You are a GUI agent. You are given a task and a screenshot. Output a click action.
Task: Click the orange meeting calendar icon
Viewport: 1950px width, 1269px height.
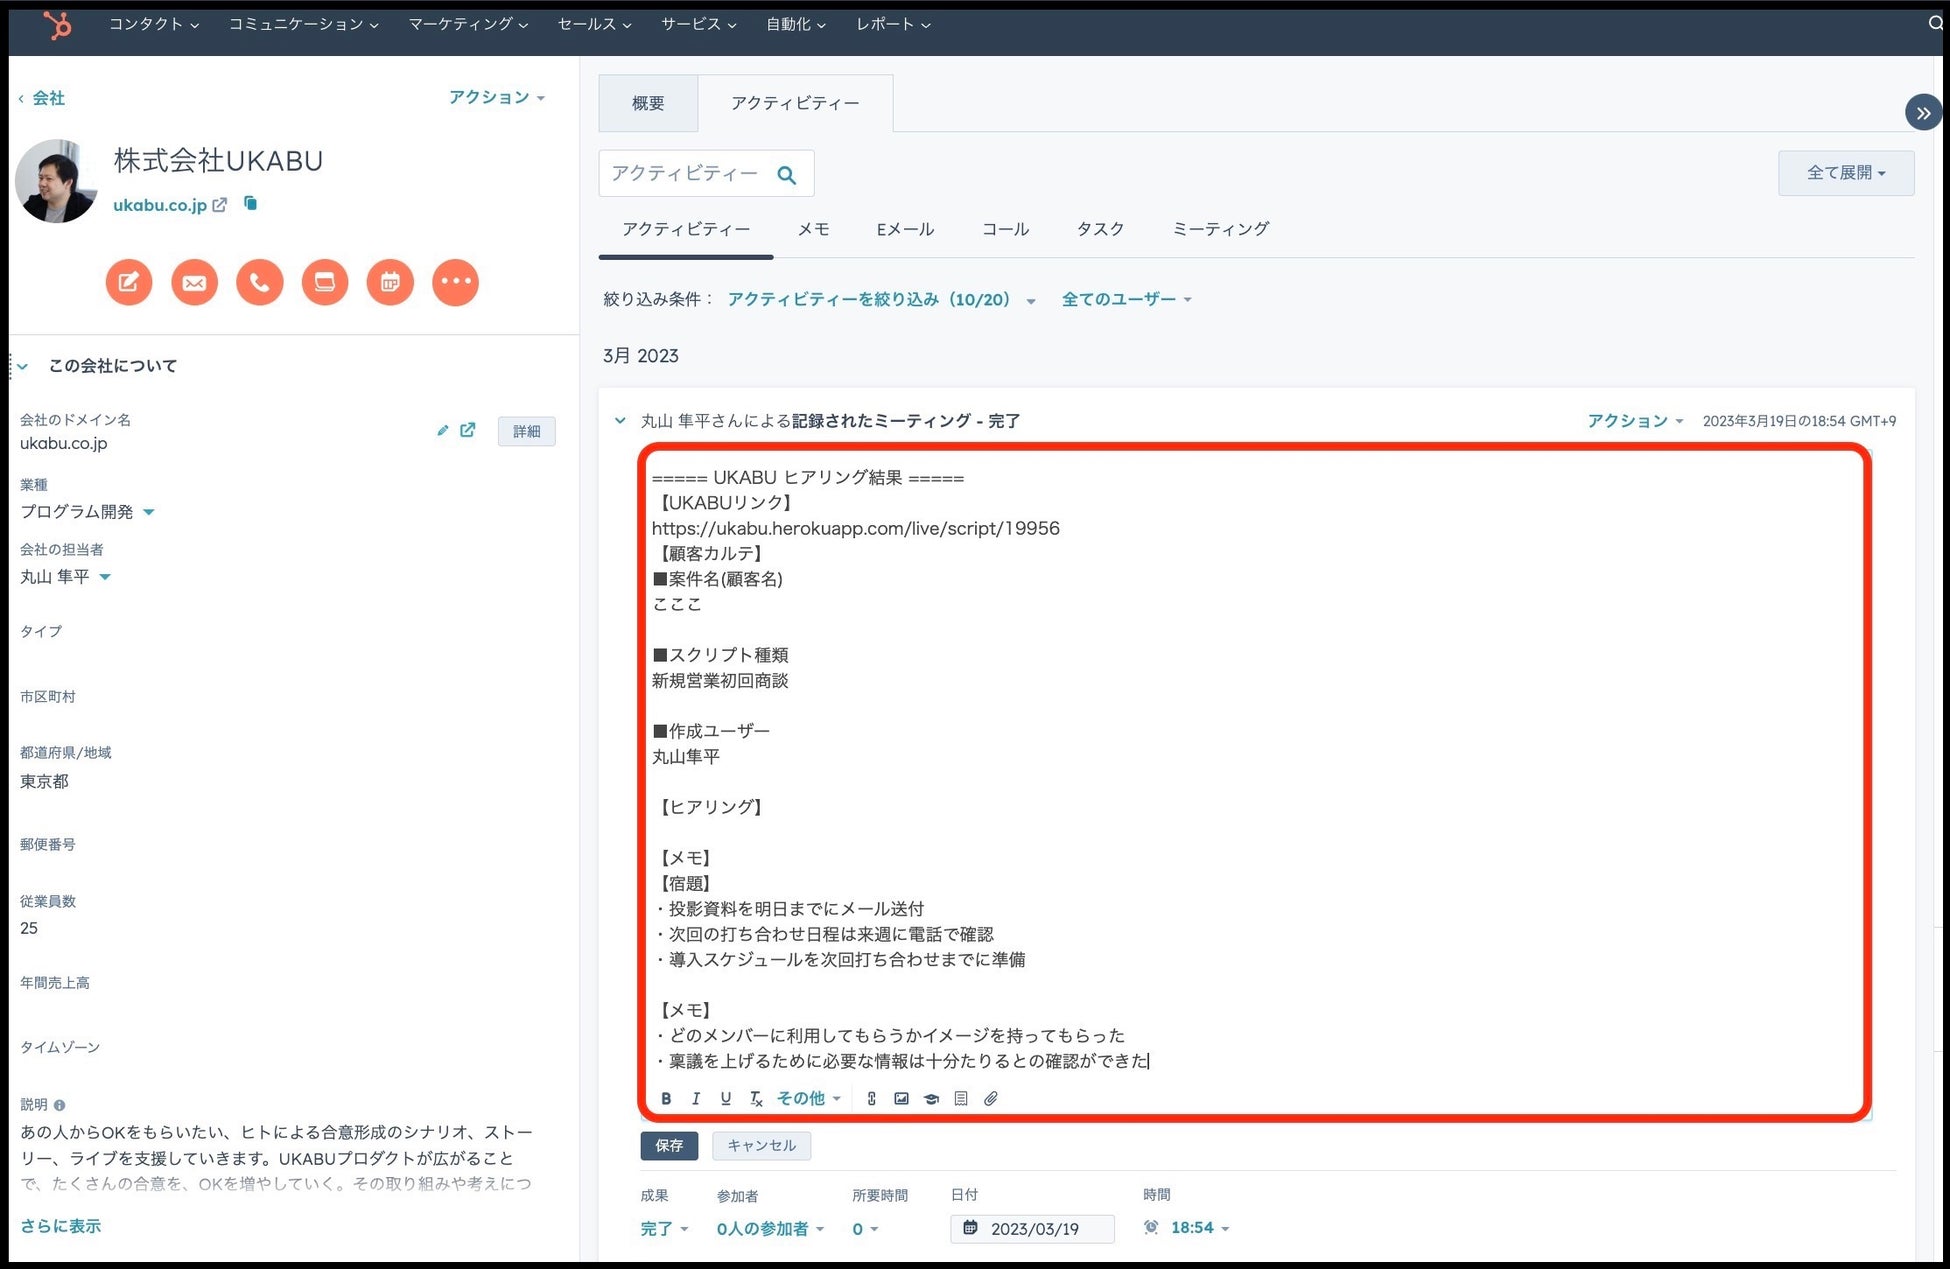(390, 282)
